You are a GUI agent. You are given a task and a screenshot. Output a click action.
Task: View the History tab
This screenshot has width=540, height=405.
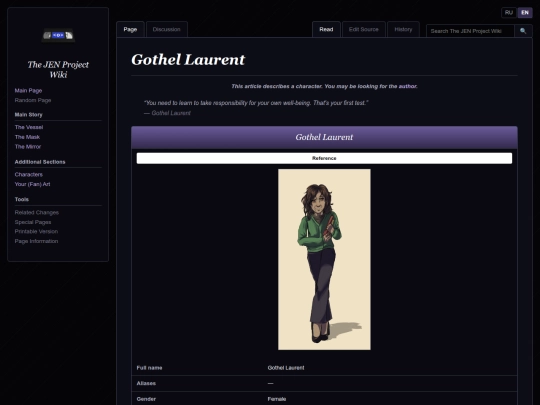pos(403,29)
